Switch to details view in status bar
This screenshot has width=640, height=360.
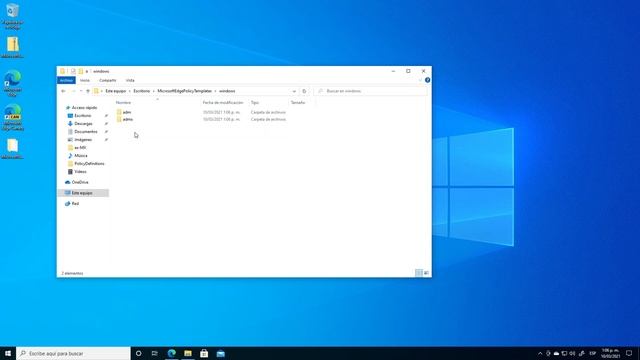click(x=419, y=273)
